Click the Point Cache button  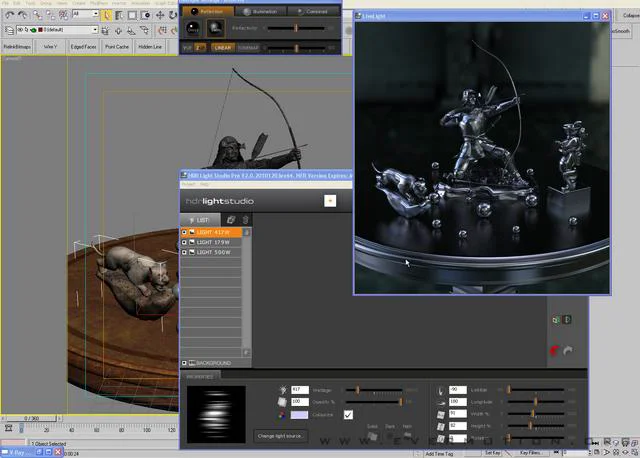pos(117,47)
